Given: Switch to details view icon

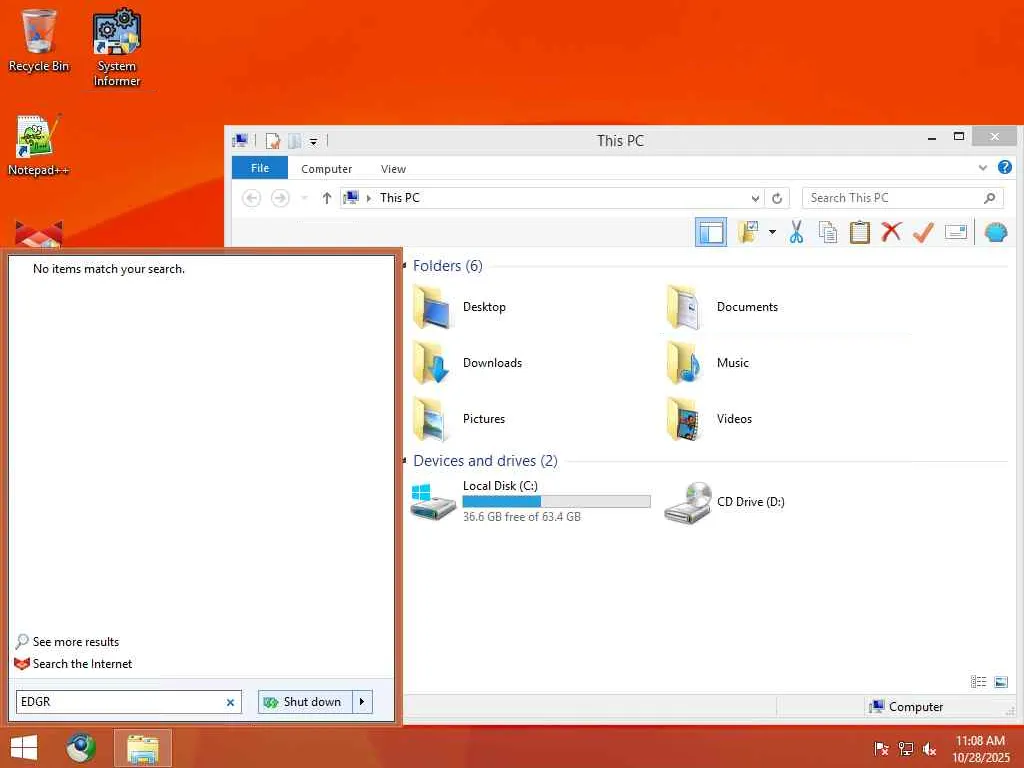Looking at the screenshot, I should (x=978, y=682).
